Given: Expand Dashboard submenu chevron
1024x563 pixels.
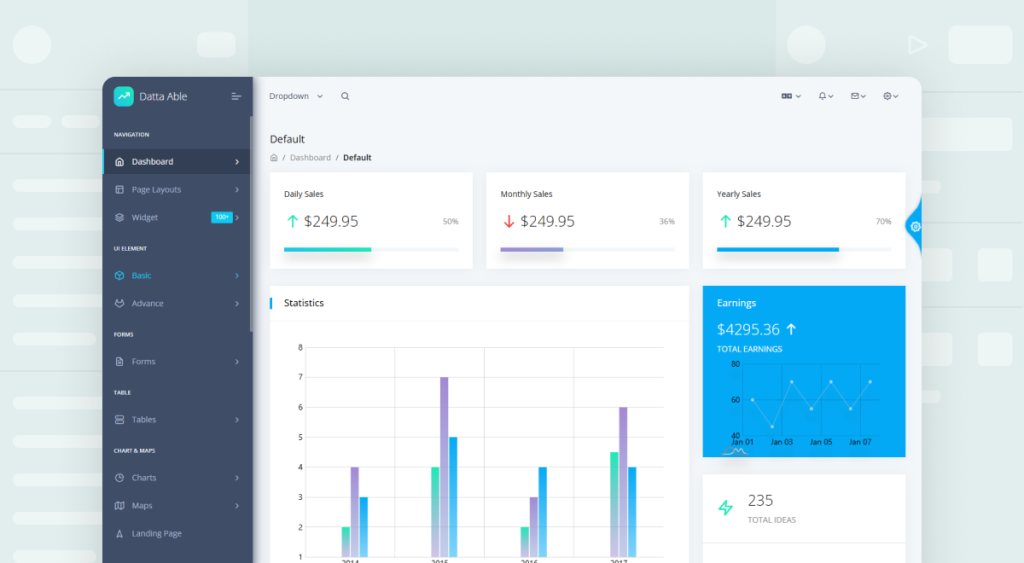Looking at the screenshot, I should [x=237, y=161].
